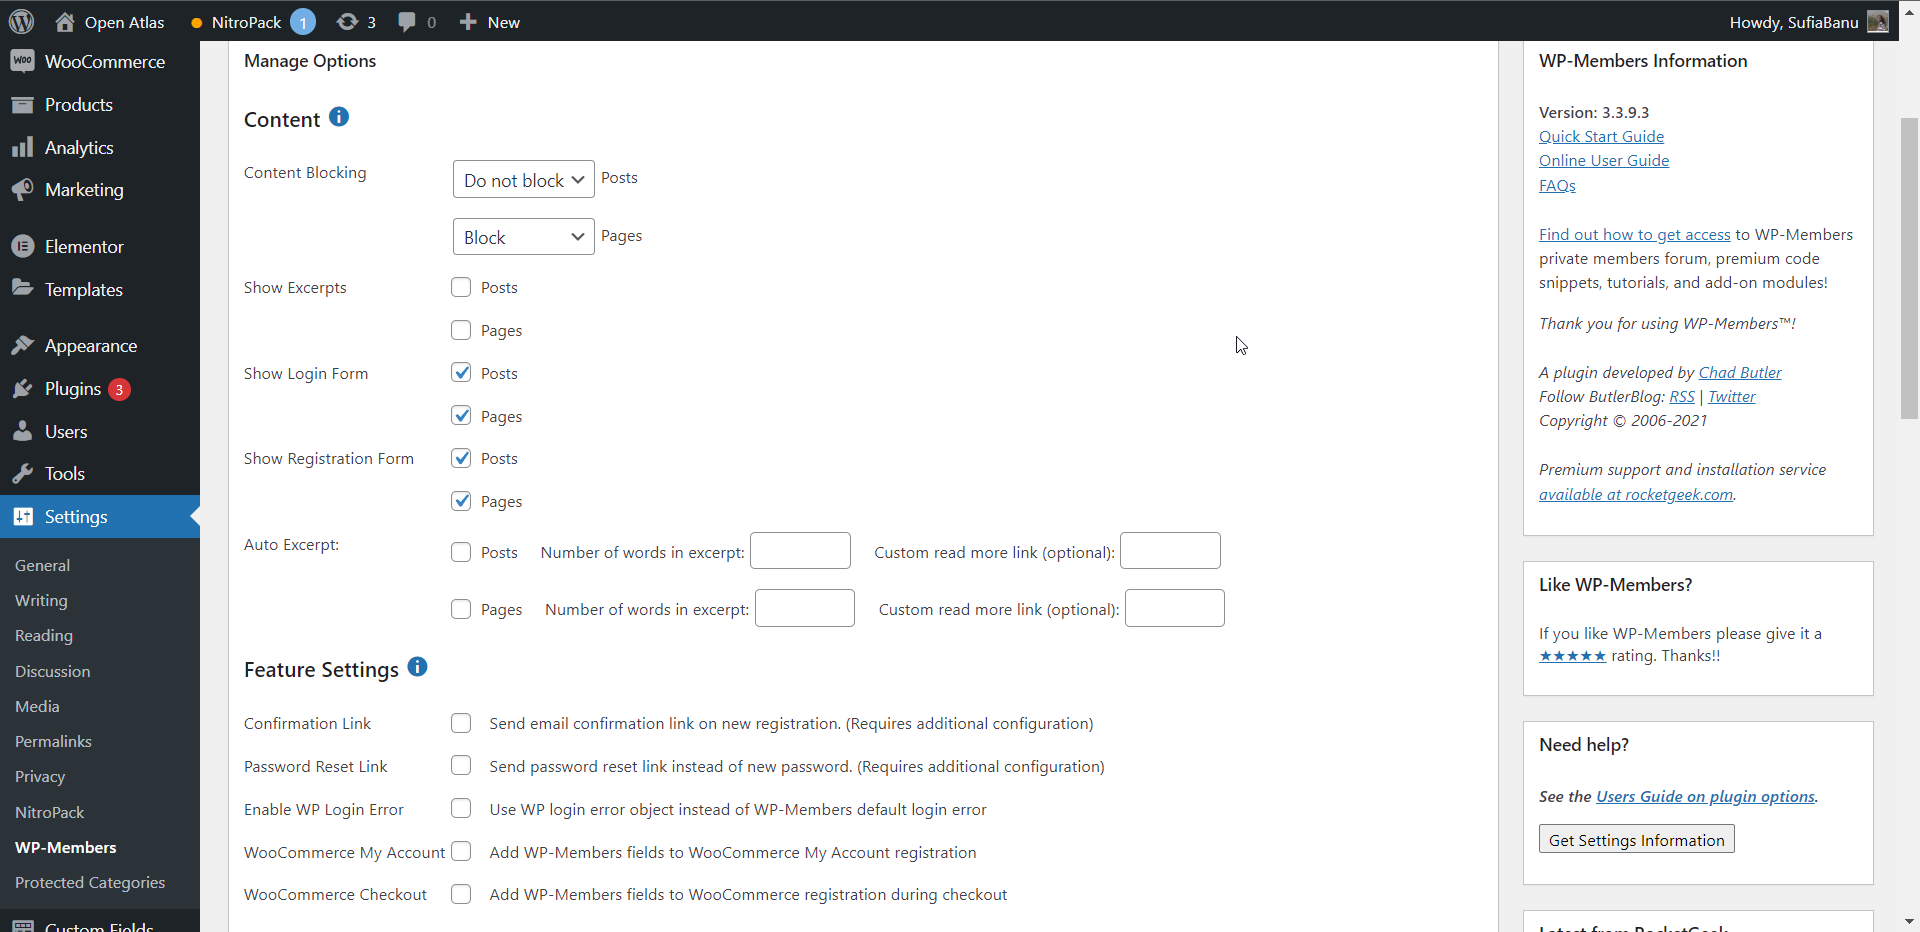This screenshot has height=932, width=1920.
Task: Uncheck Show Login Form for Posts
Action: 461,373
